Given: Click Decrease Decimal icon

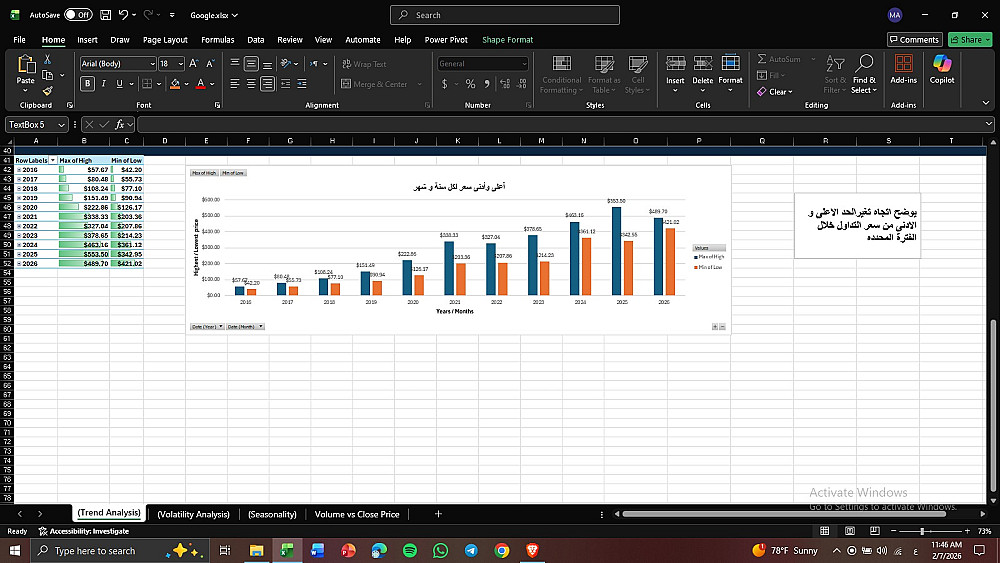Looking at the screenshot, I should [x=522, y=84].
